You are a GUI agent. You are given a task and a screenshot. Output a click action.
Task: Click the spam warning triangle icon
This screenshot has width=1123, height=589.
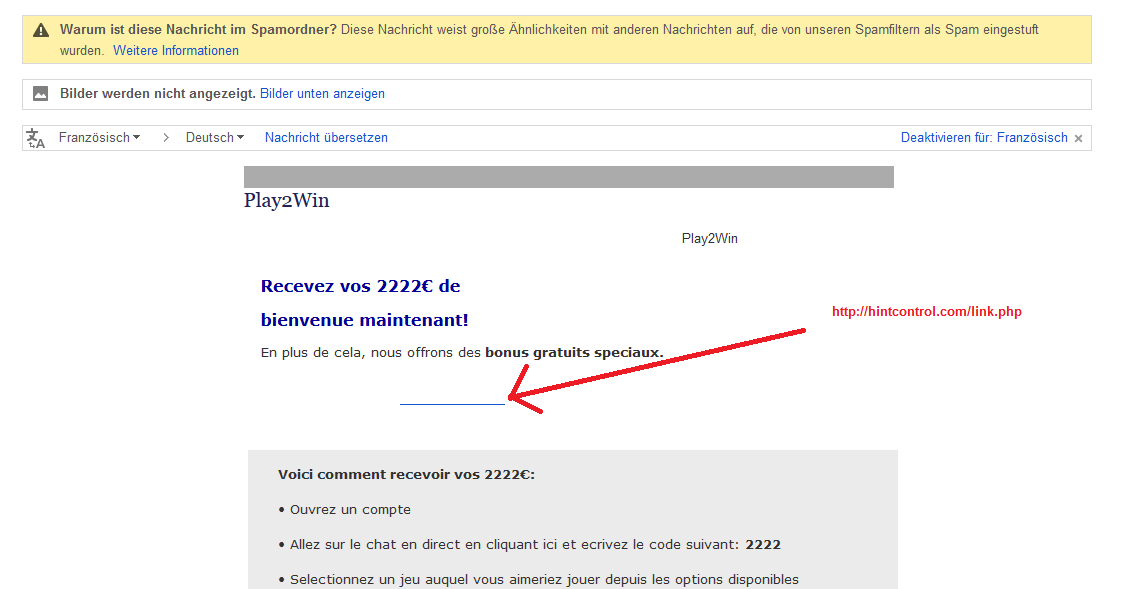point(40,29)
